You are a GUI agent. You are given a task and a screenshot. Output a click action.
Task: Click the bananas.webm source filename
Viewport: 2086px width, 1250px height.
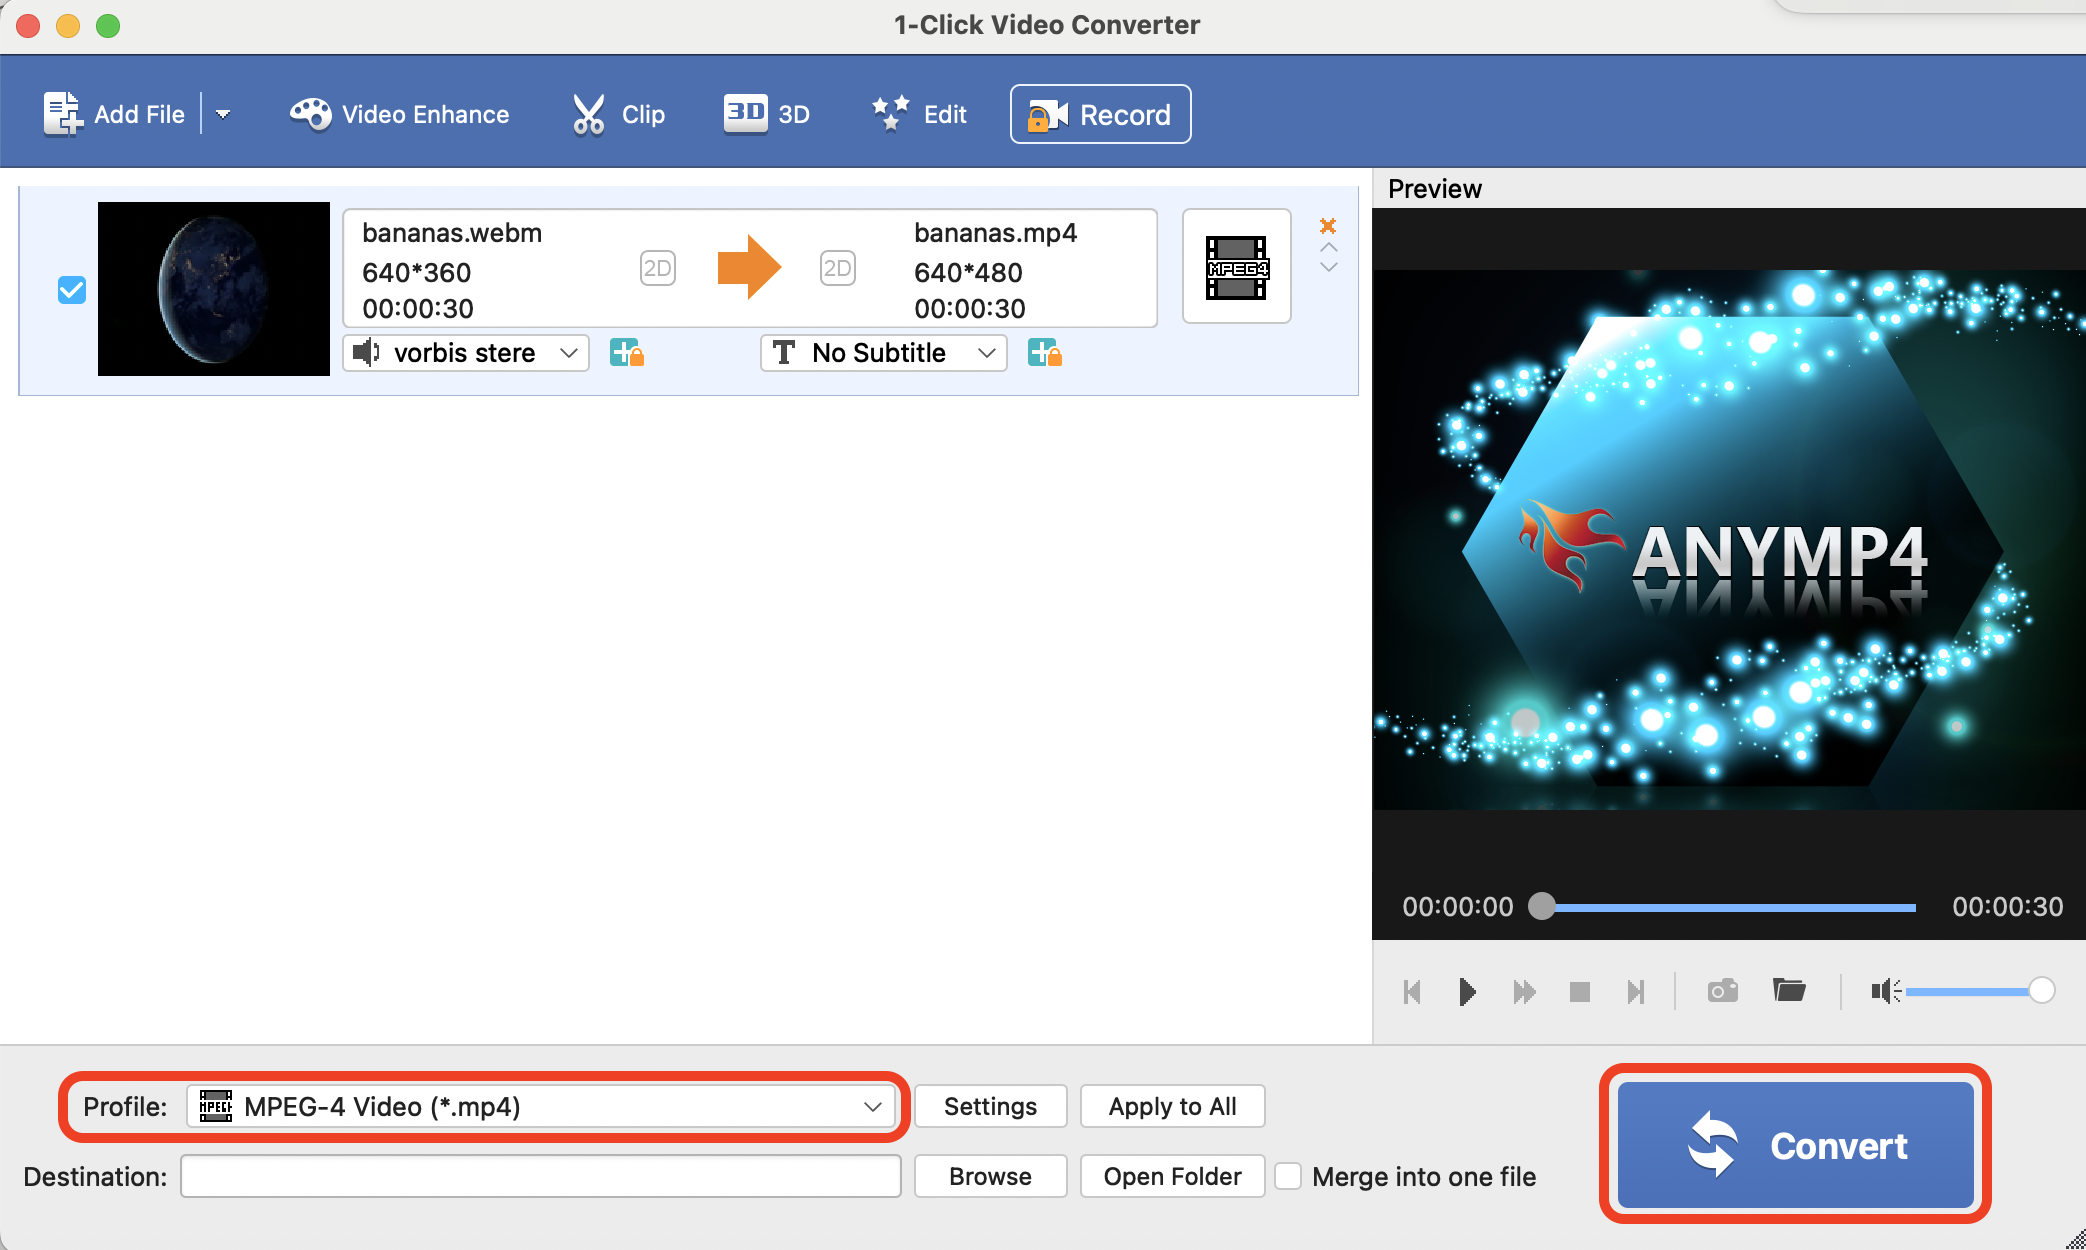[x=452, y=233]
